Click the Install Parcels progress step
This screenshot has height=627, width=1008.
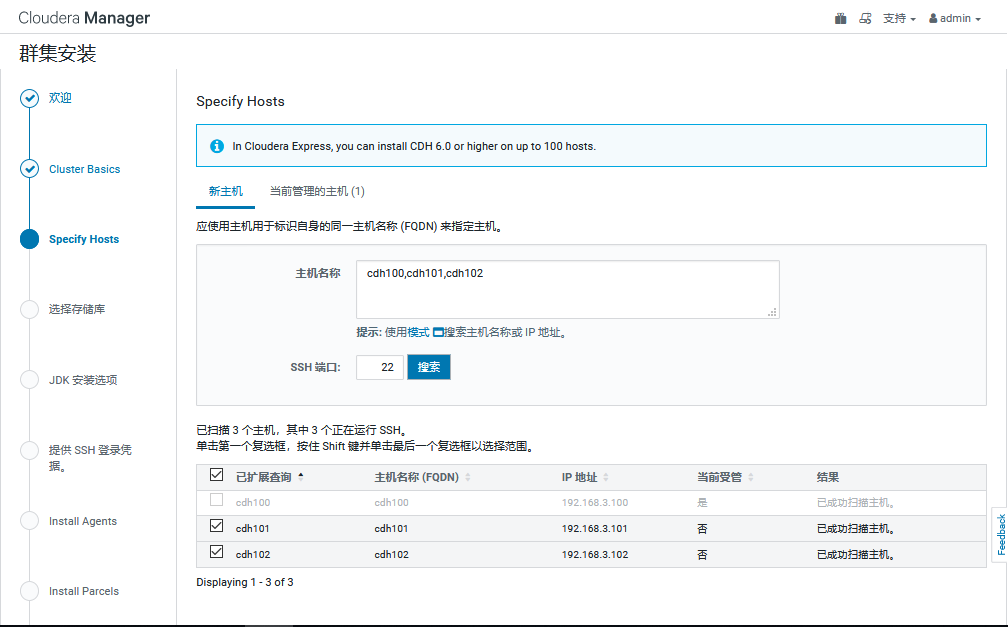(x=29, y=591)
